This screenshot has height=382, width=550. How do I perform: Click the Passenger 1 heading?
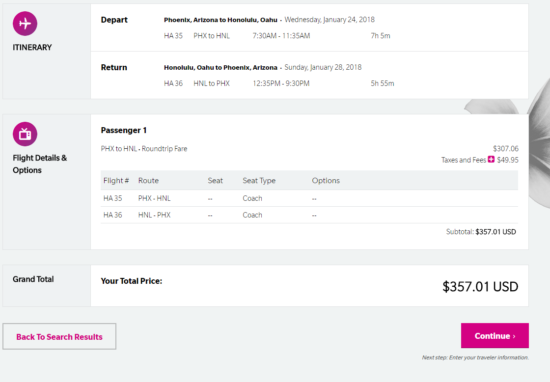click(123, 130)
